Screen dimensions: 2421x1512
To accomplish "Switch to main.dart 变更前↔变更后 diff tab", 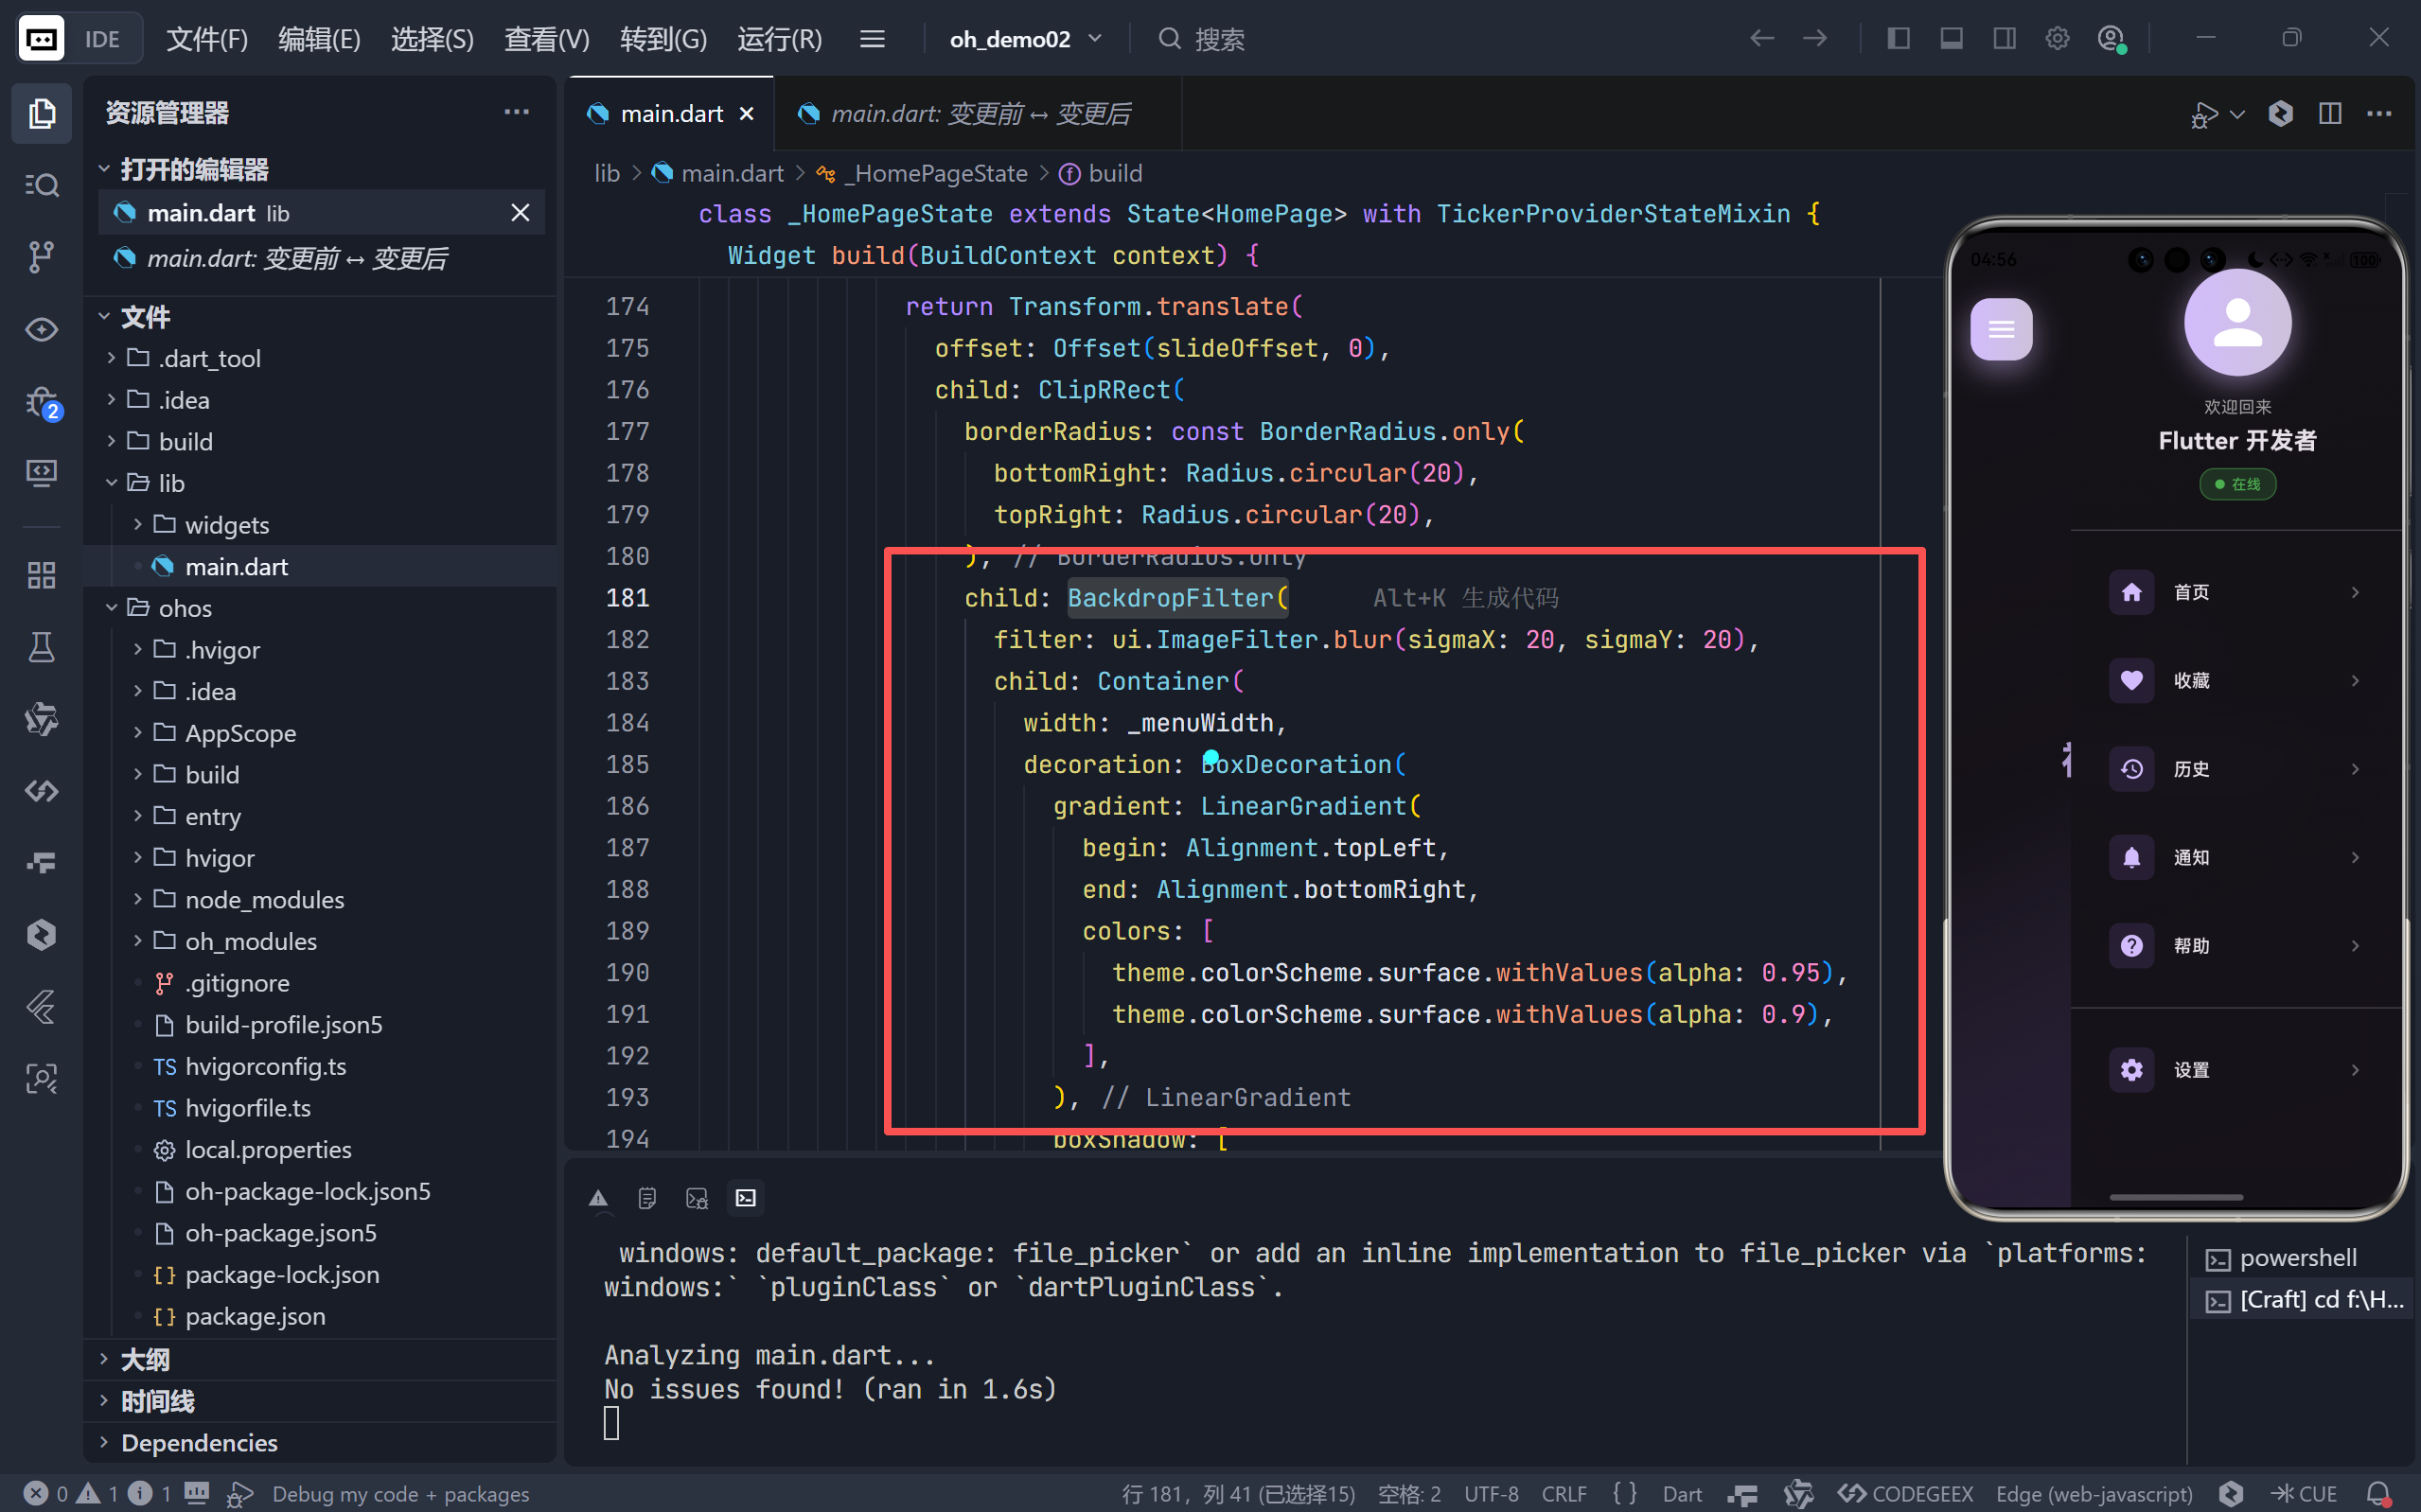I will point(978,114).
